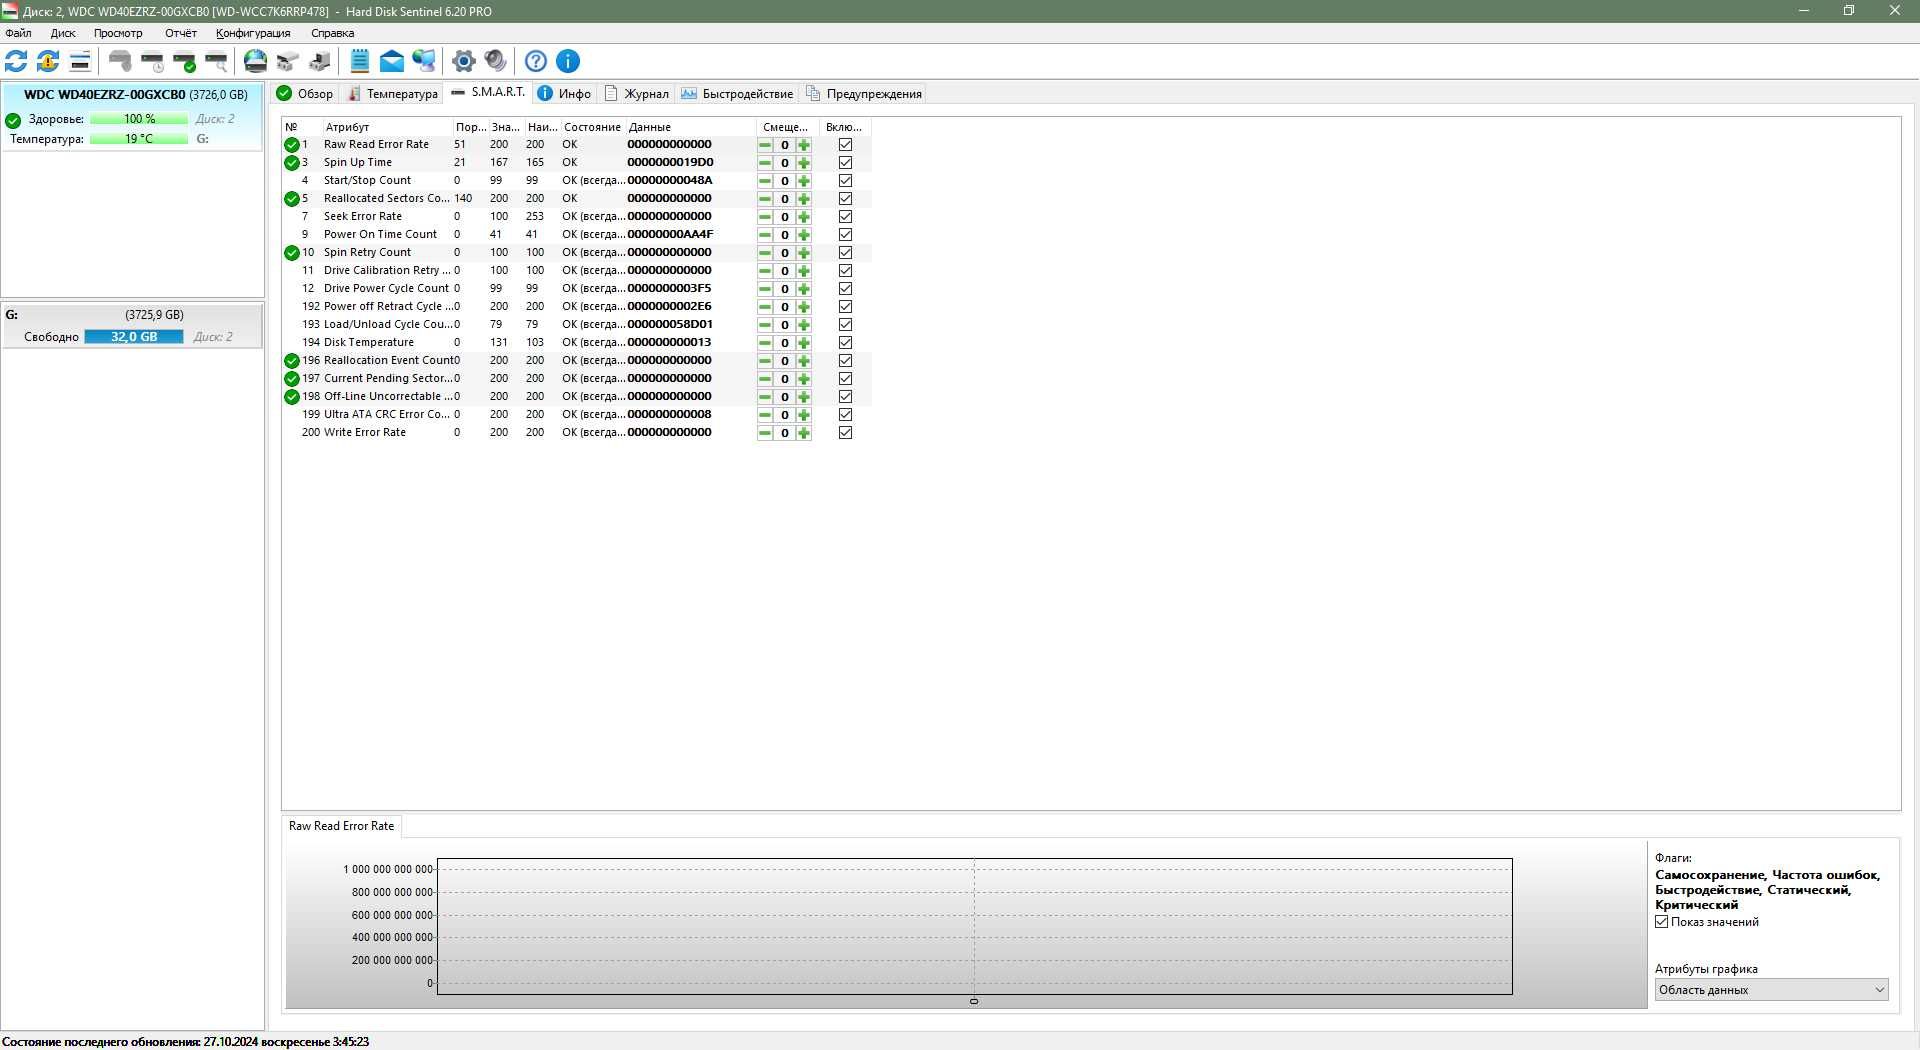Open the Просмотр menu
This screenshot has width=1920, height=1050.
click(x=118, y=33)
